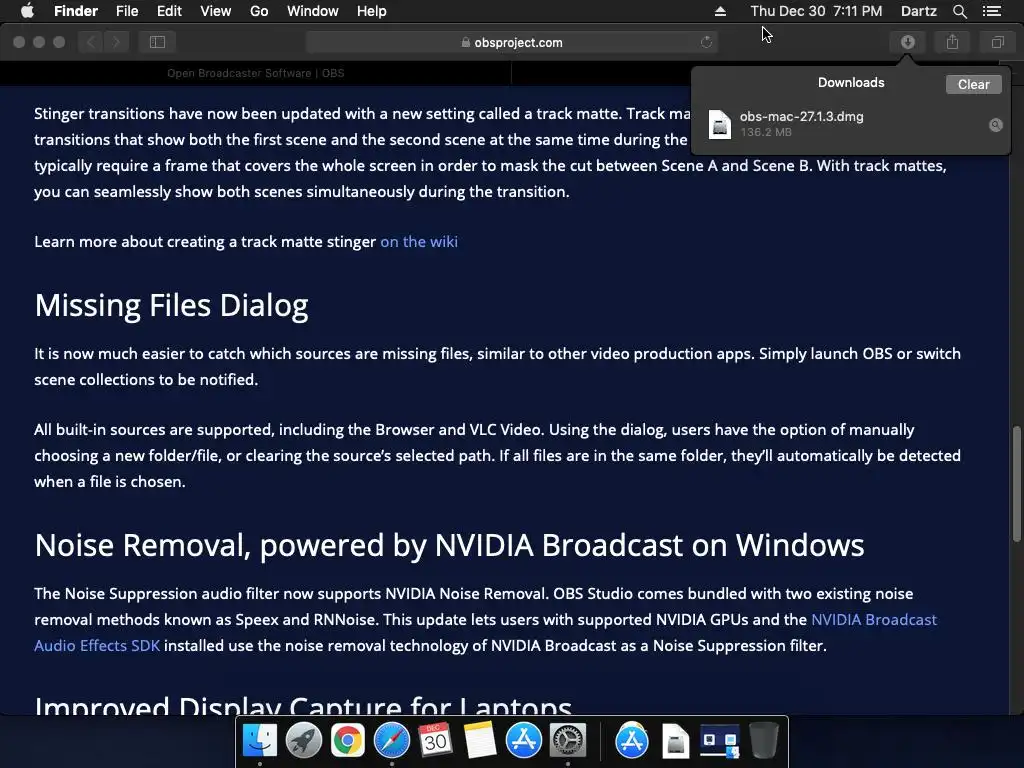The image size is (1024, 768).
Task: Click the date and time in menu bar
Action: 816,11
